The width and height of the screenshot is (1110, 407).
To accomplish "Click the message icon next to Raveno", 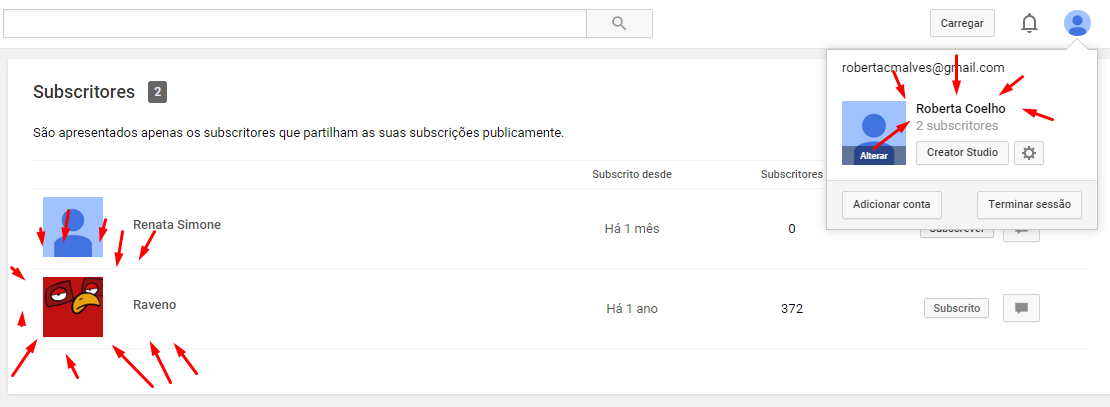I will pos(1022,309).
